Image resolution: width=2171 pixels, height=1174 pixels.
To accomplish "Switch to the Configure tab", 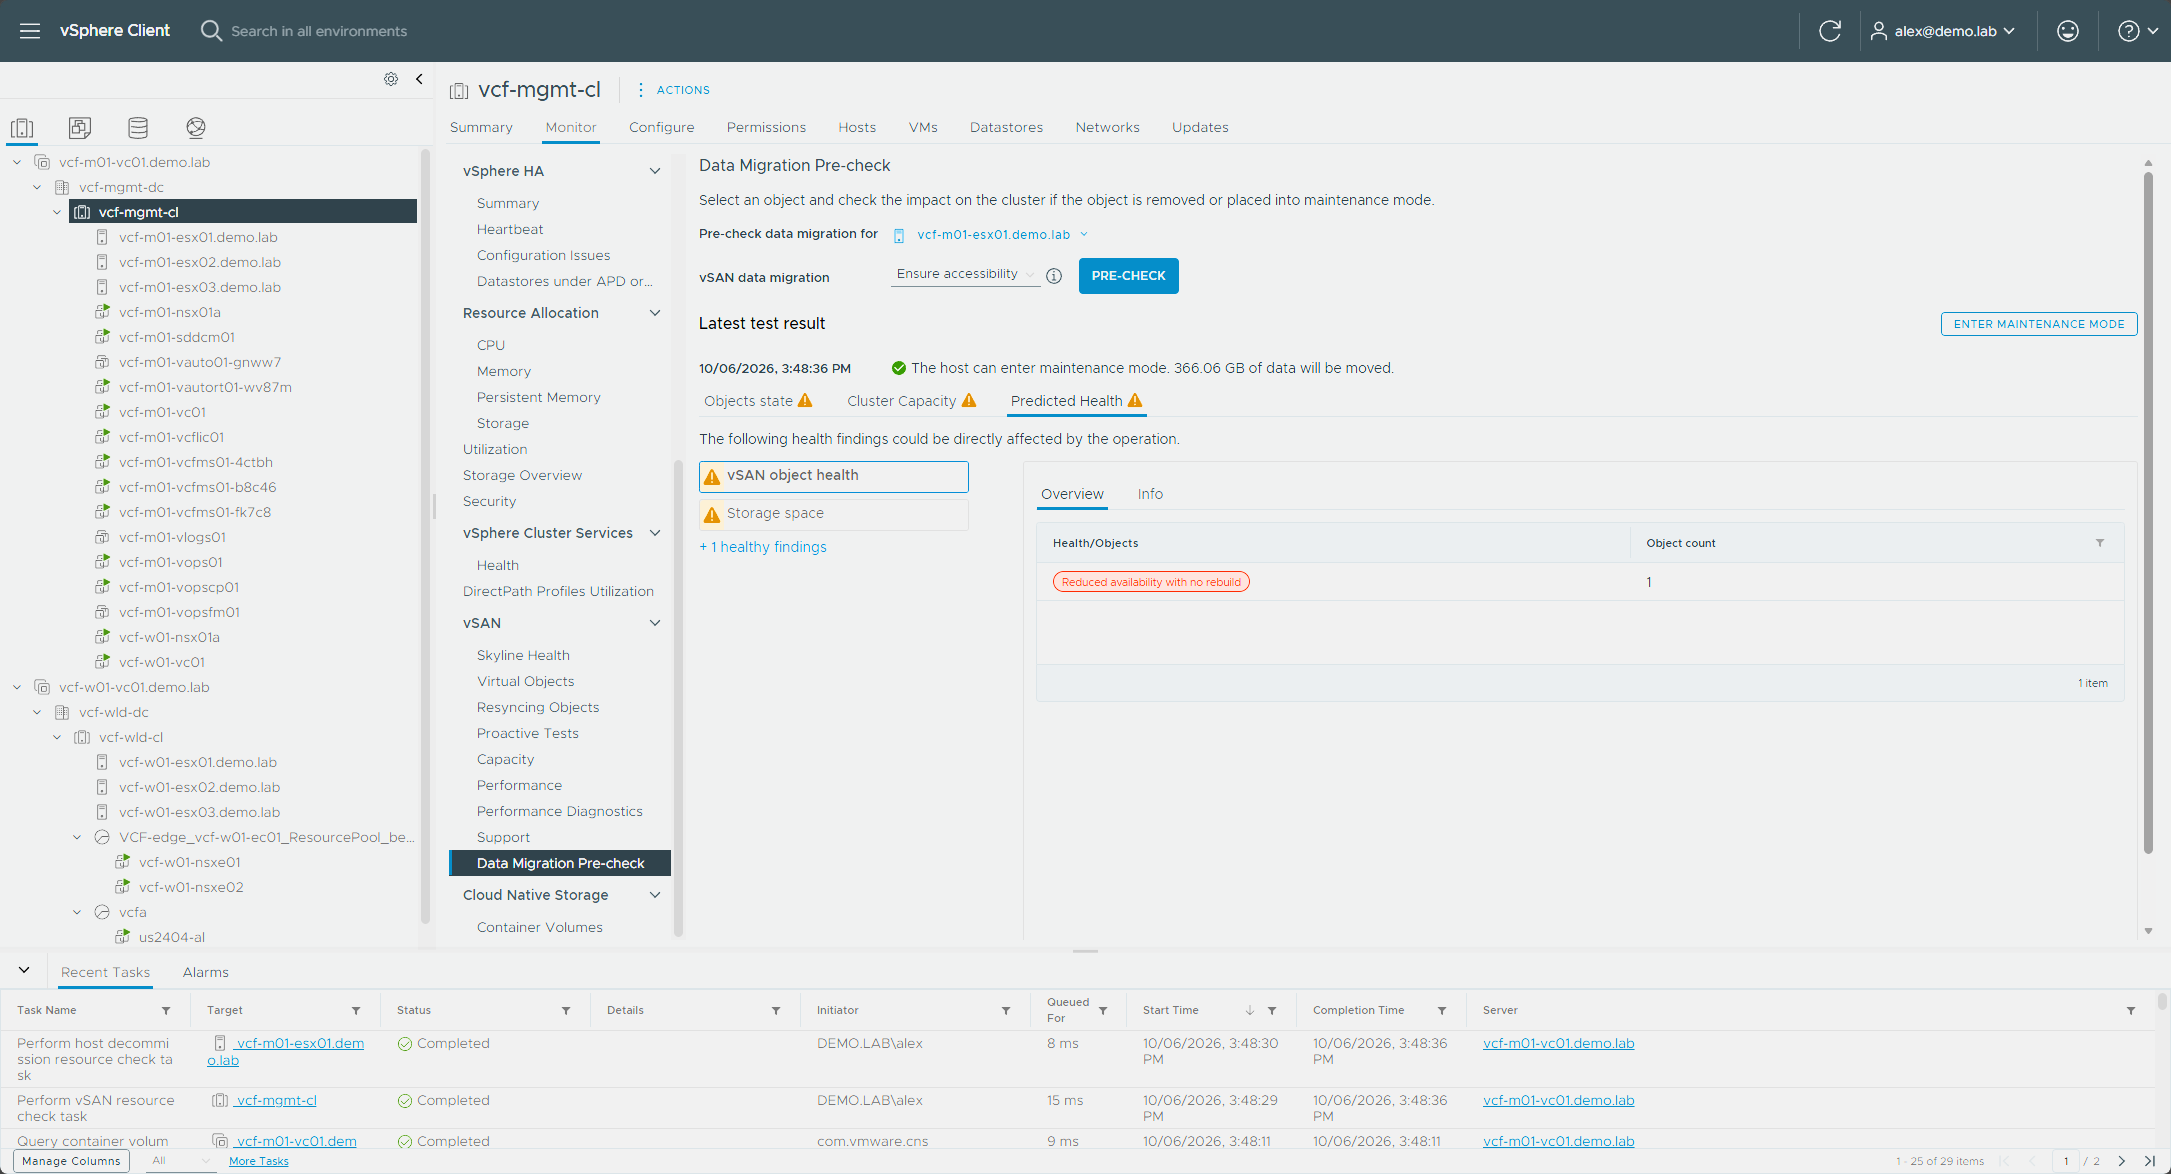I will coord(661,127).
